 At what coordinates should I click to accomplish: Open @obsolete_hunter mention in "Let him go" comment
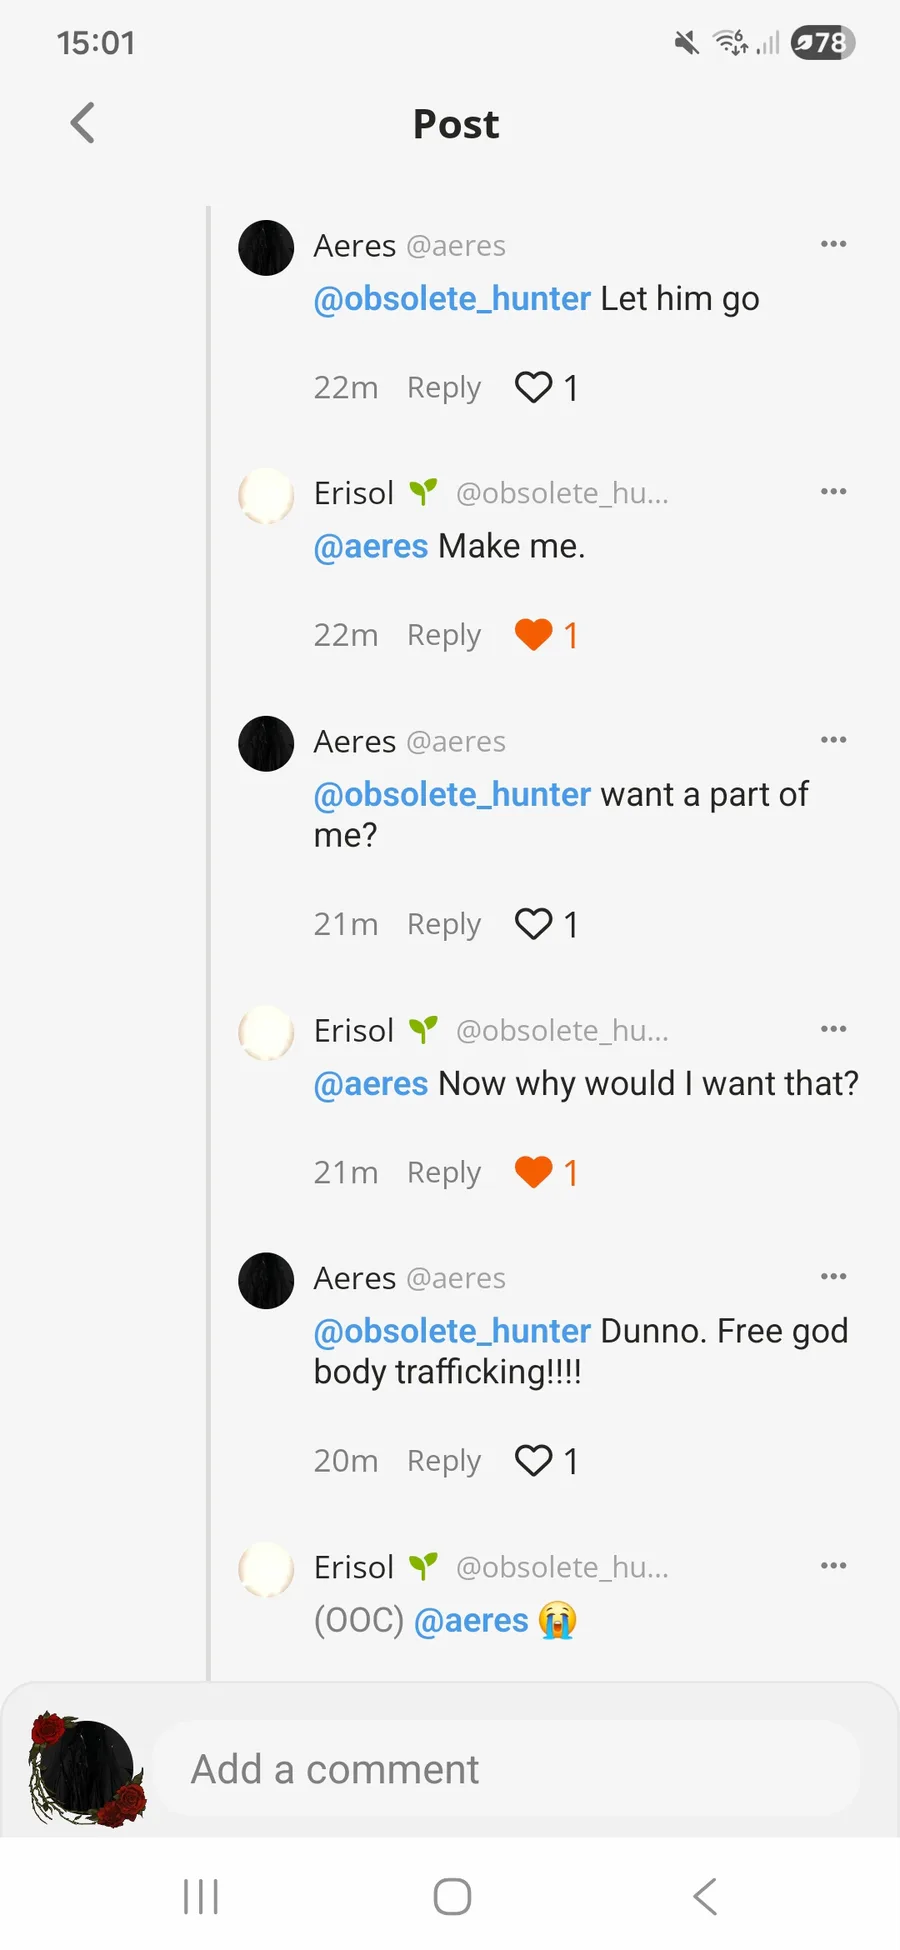pyautogui.click(x=452, y=299)
